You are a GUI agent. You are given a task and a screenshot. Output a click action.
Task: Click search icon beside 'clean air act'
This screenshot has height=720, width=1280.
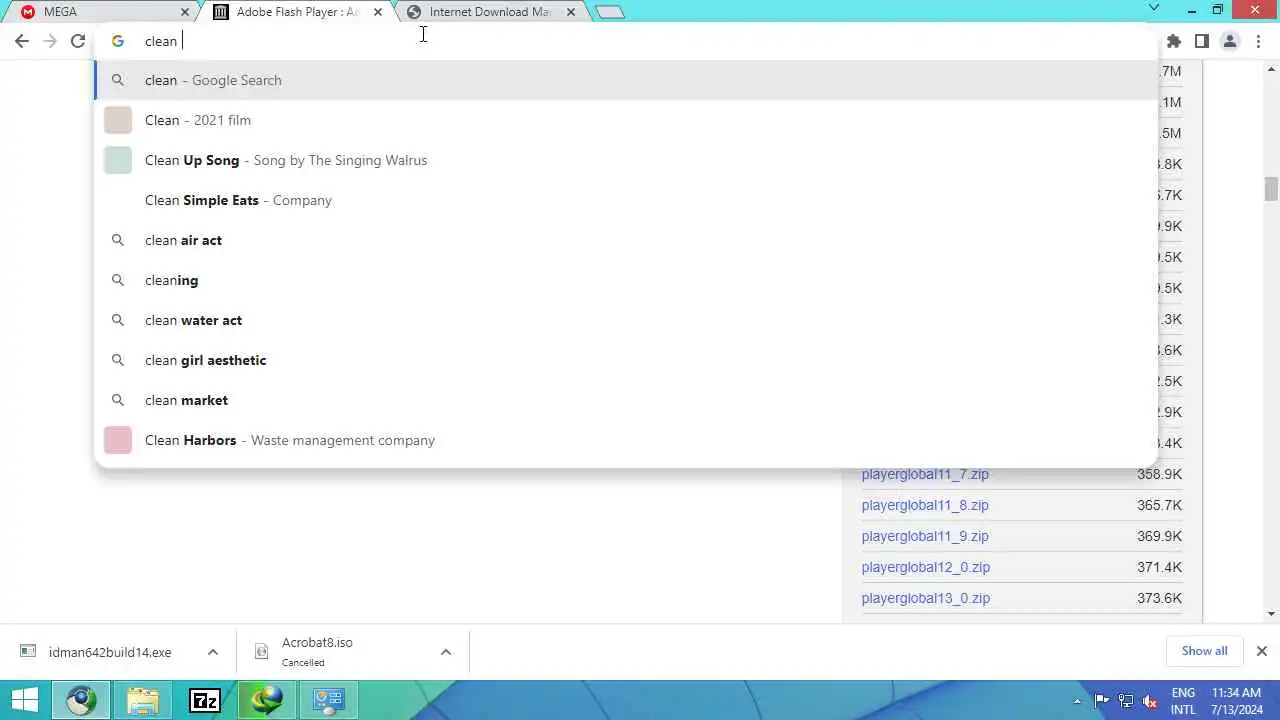point(118,240)
